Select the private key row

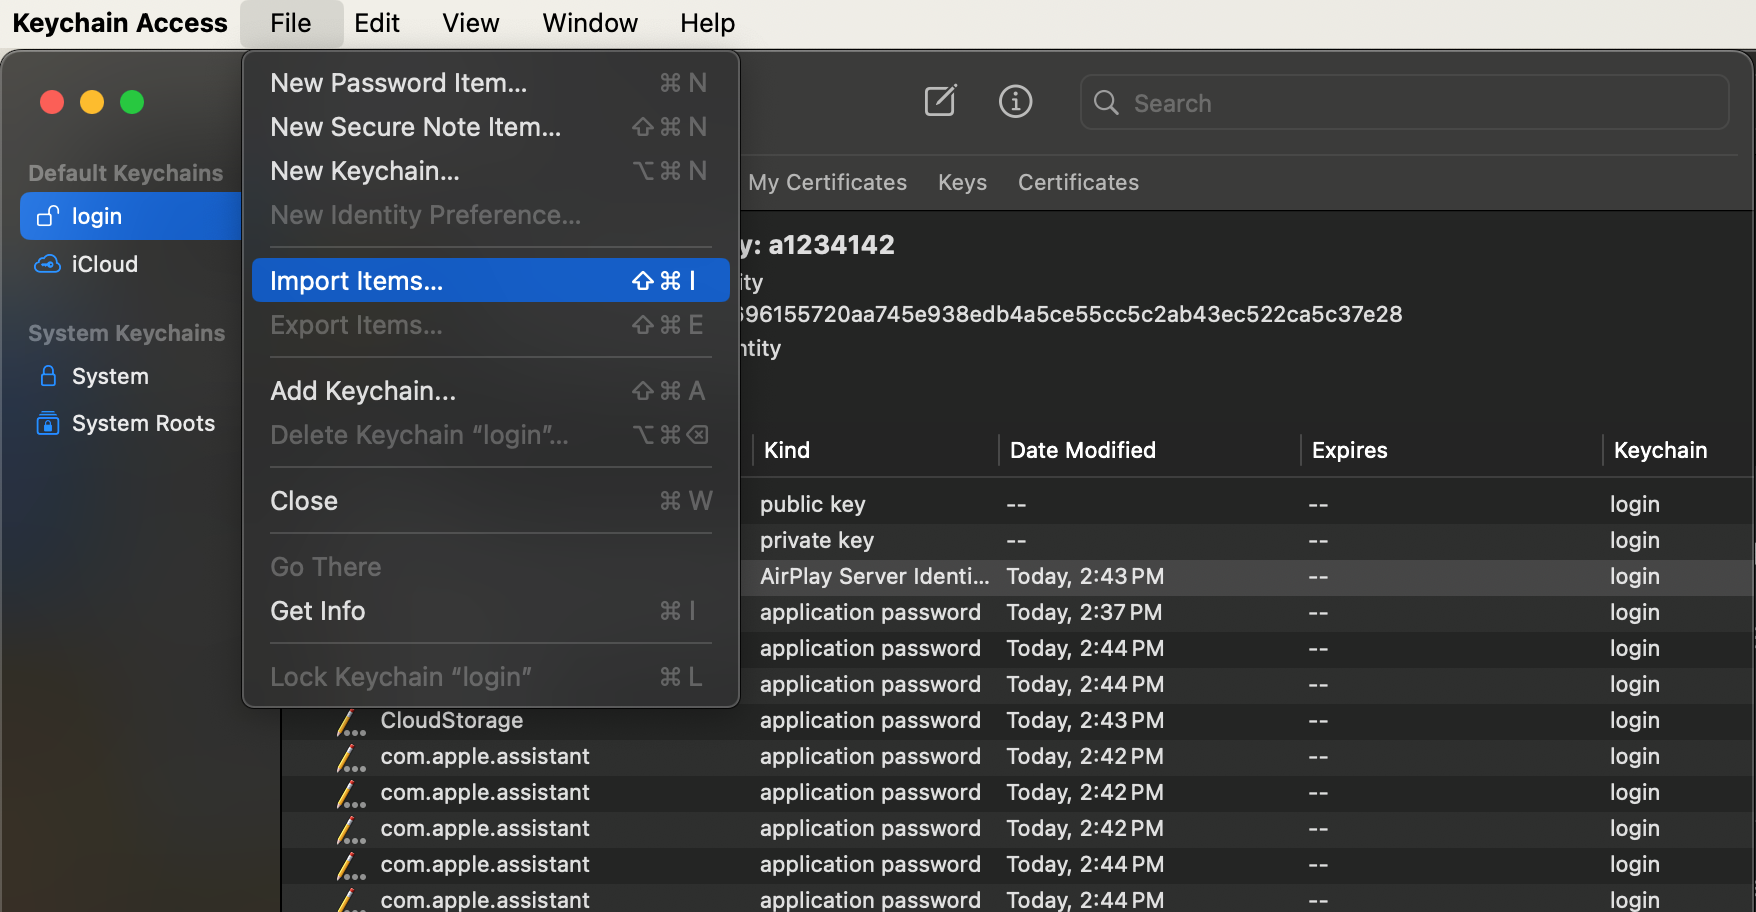[1247, 541]
